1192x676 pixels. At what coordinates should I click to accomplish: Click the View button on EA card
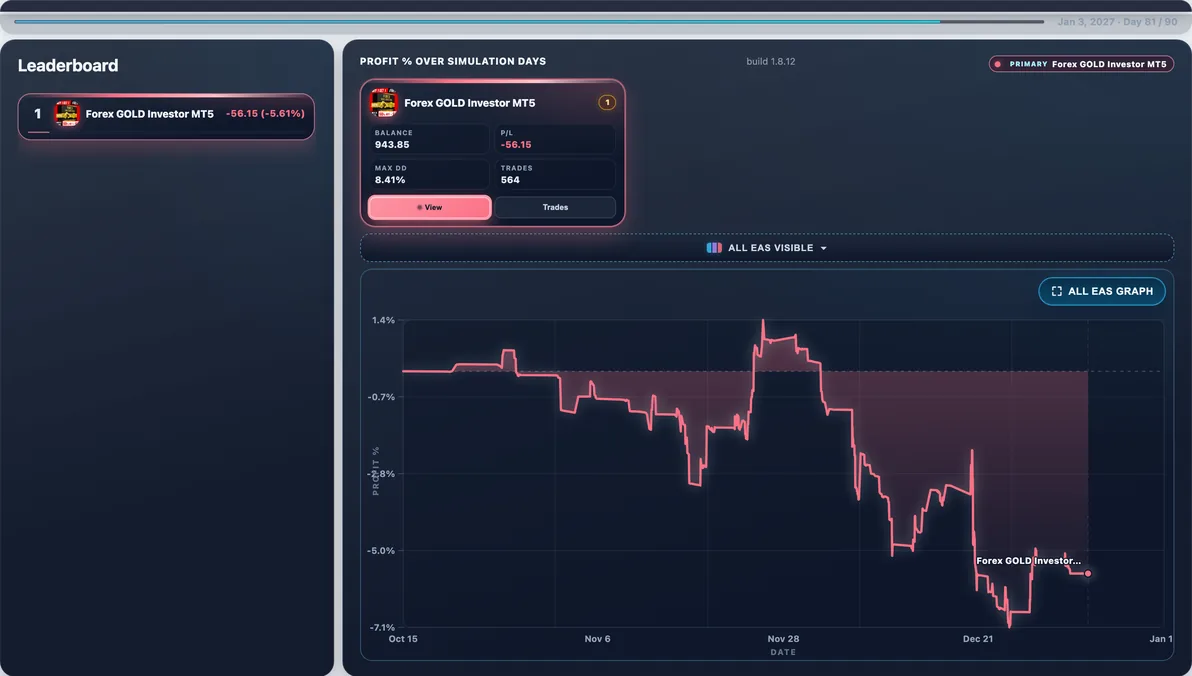click(x=430, y=207)
